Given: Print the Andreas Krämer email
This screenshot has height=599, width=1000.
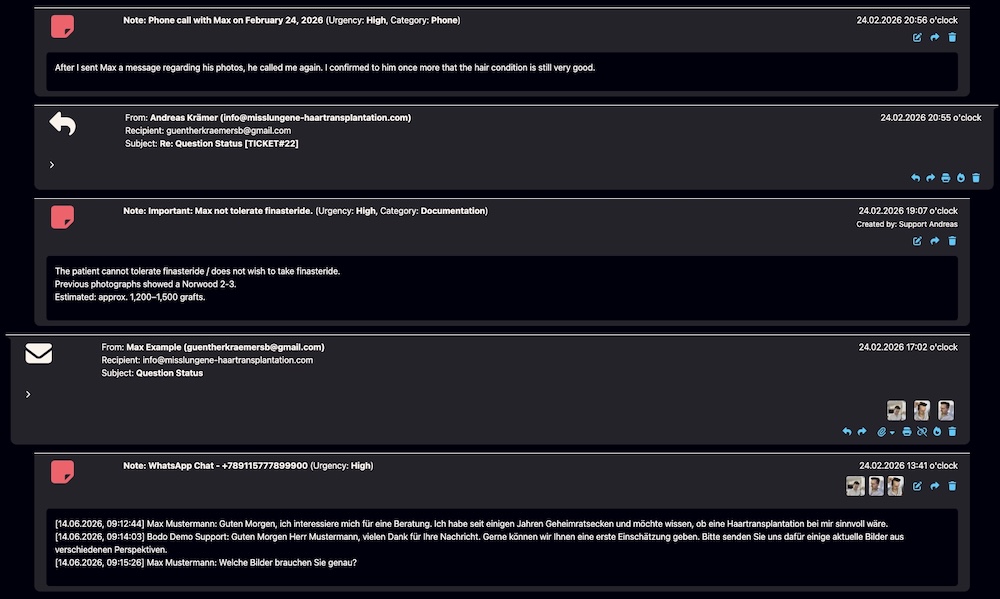Looking at the screenshot, I should [x=946, y=178].
